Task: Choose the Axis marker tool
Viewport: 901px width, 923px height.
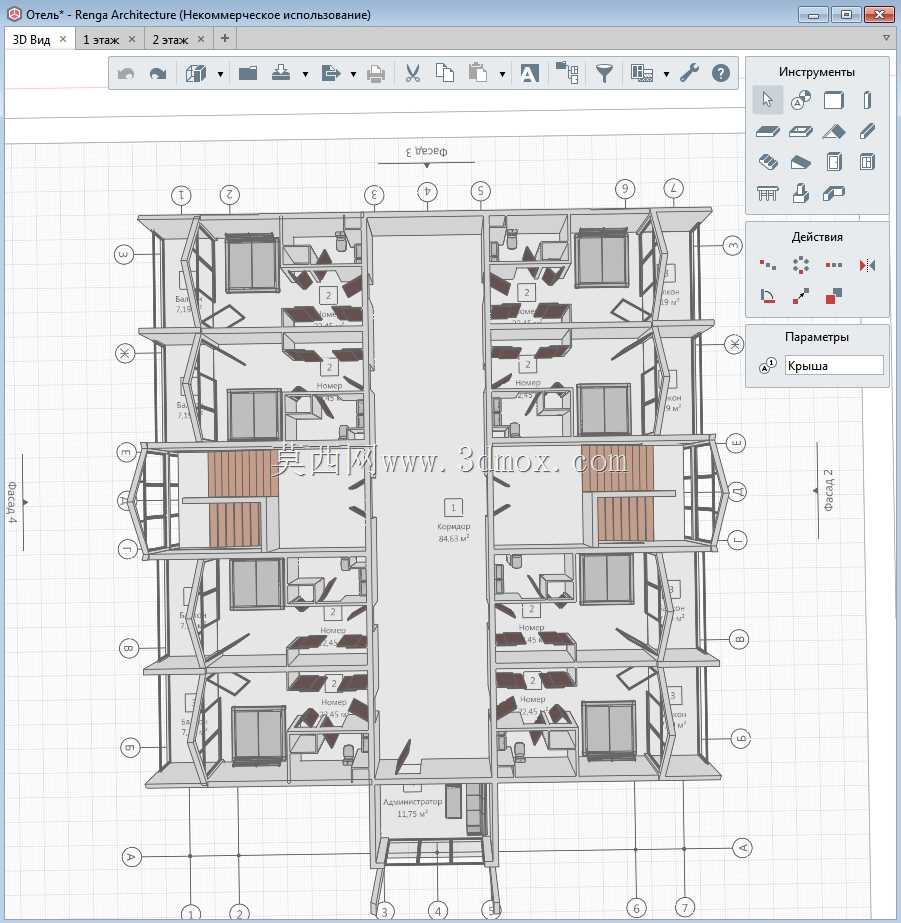Action: pos(800,99)
